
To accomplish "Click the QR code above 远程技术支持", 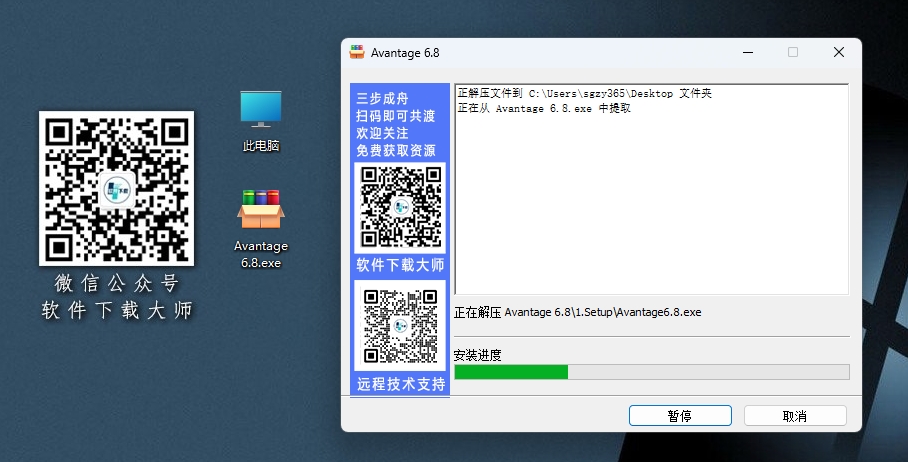I will pos(400,325).
